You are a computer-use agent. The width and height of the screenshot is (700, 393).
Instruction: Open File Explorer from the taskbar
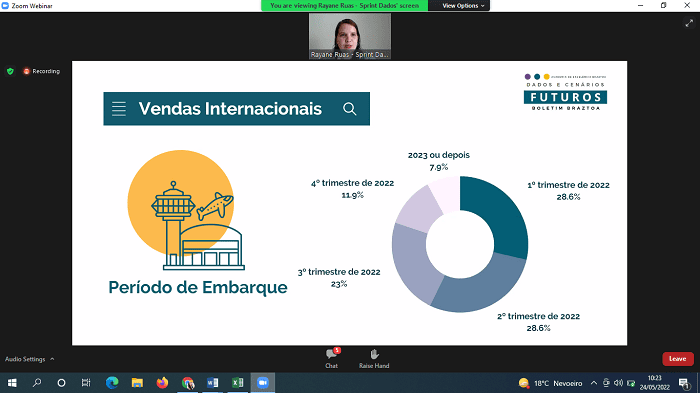coord(137,383)
